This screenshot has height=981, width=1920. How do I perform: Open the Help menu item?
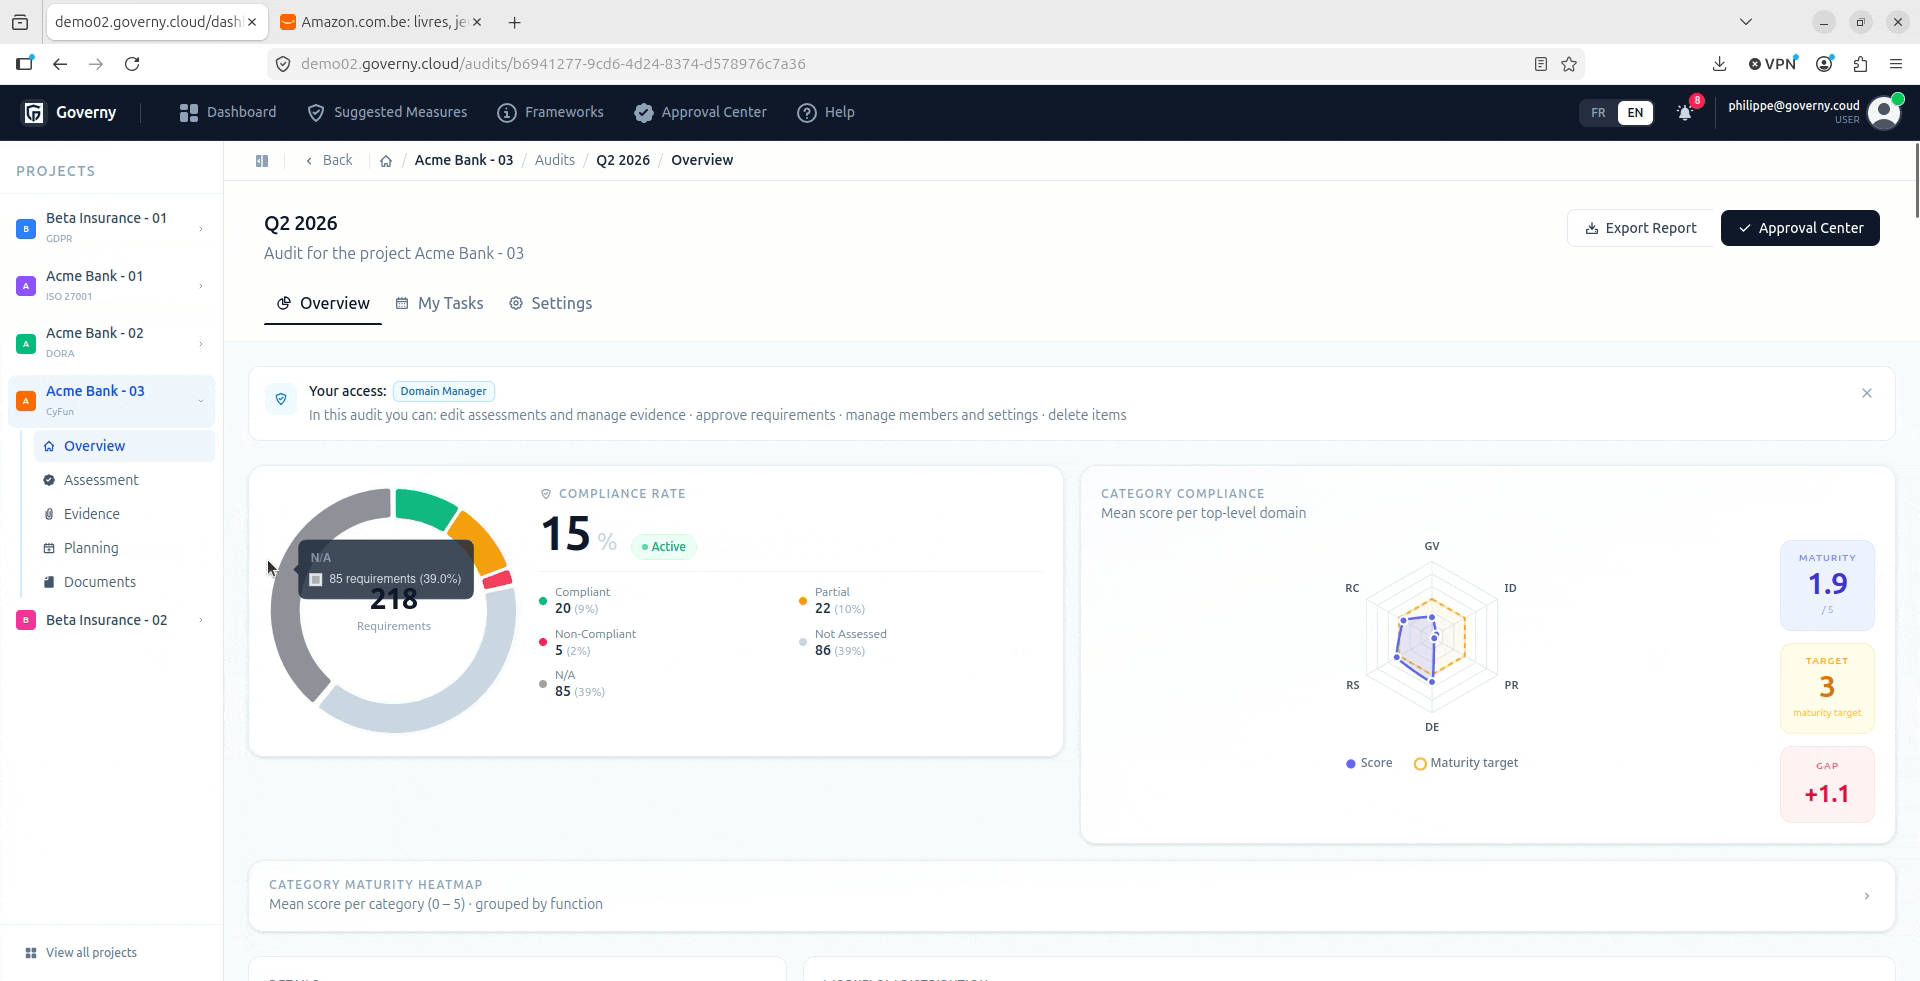(x=826, y=113)
